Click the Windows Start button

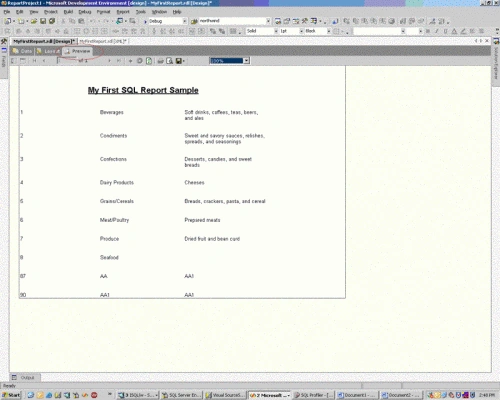(11, 395)
